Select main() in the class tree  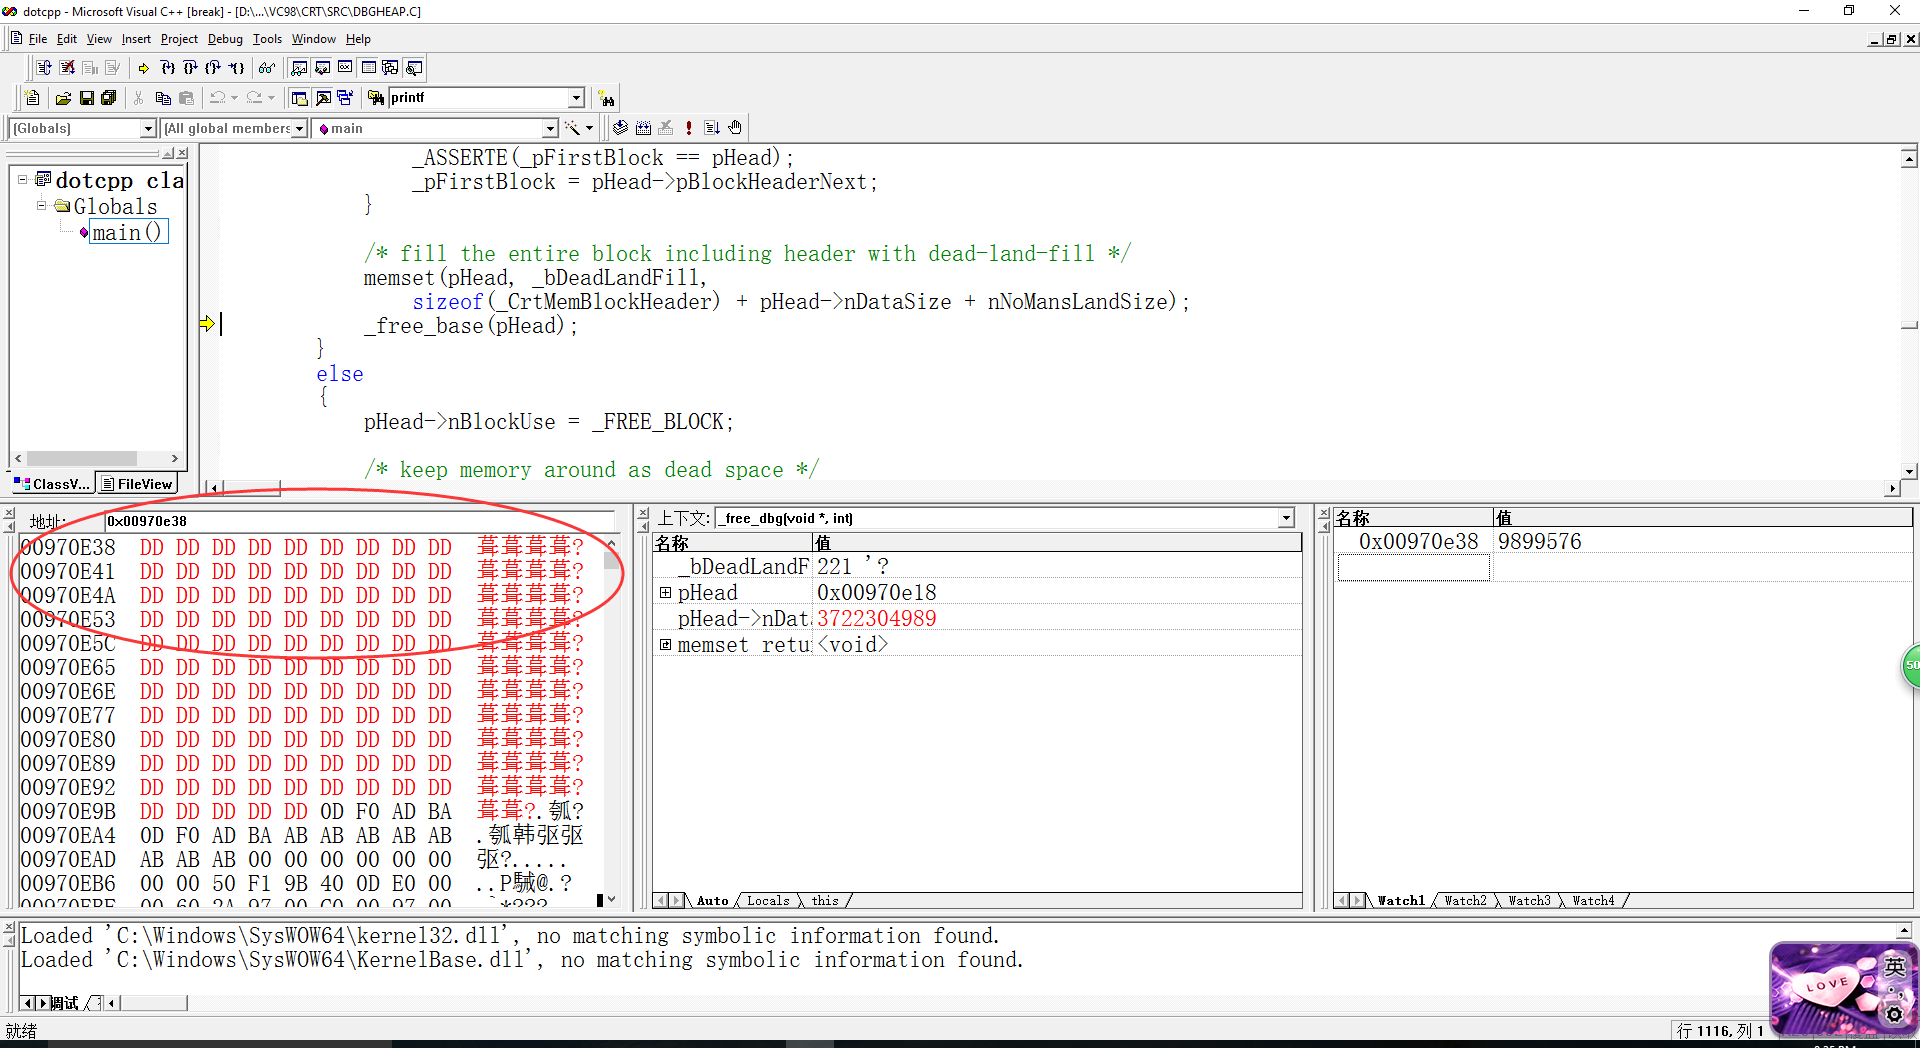[x=127, y=233]
